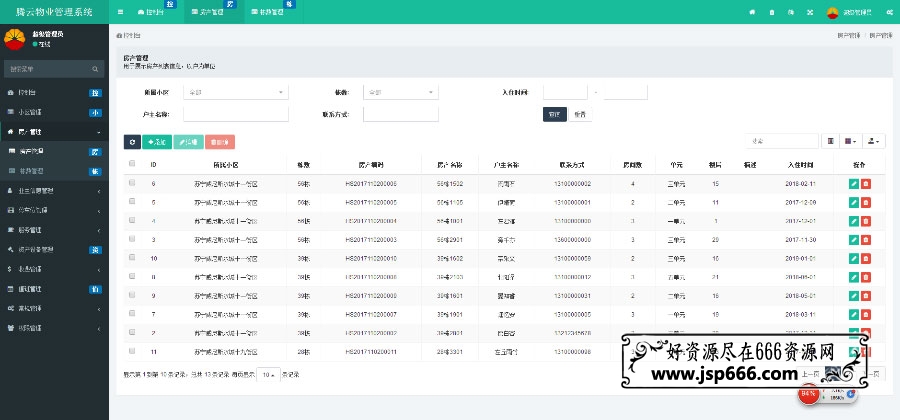The image size is (900, 420).
Task: Toggle the select-all checkbox in table header
Action: pos(132,164)
